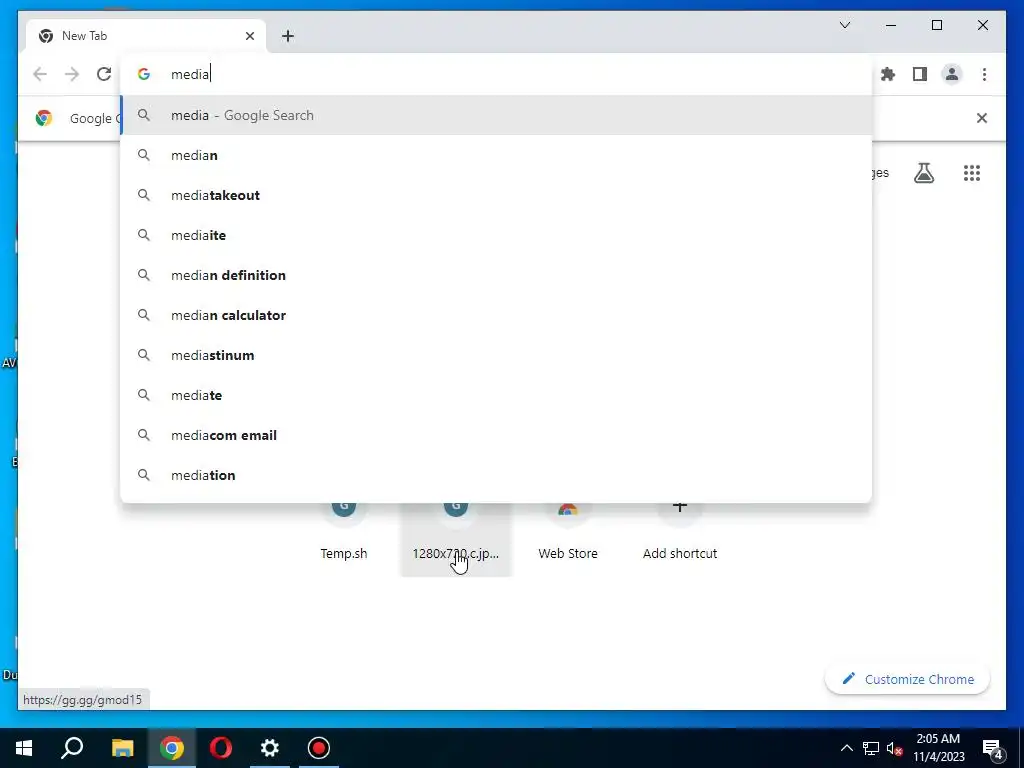Dismiss the Google Chrome info bar
Viewport: 1024px width, 768px height.
pos(981,118)
